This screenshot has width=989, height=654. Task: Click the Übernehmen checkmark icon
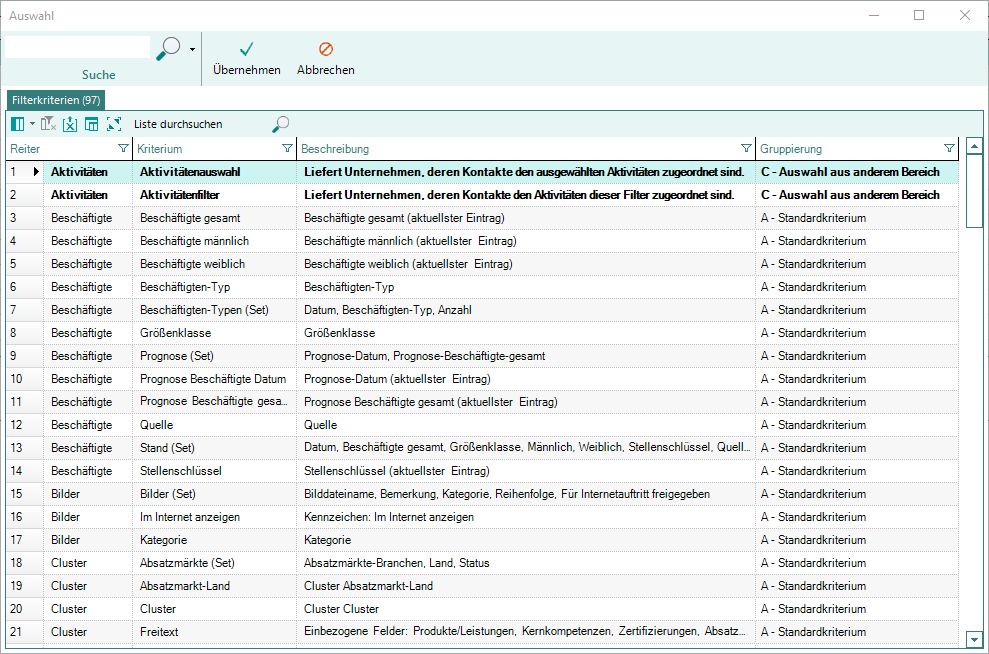coord(246,49)
